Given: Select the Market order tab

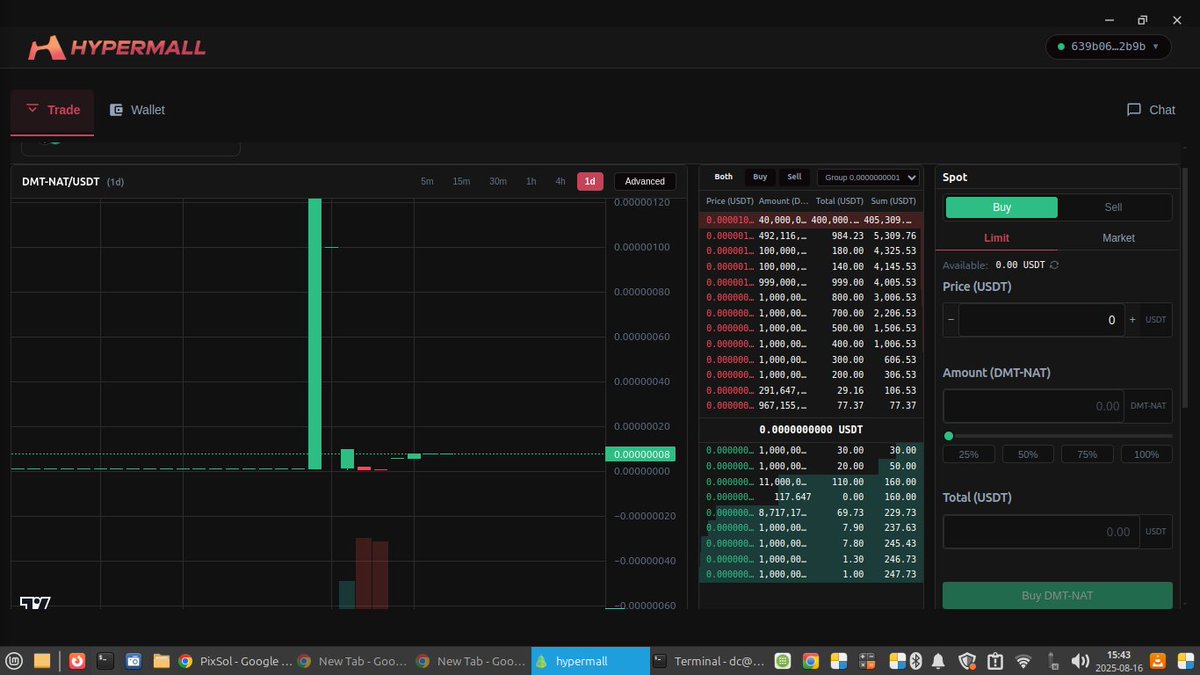Looking at the screenshot, I should tap(1118, 238).
